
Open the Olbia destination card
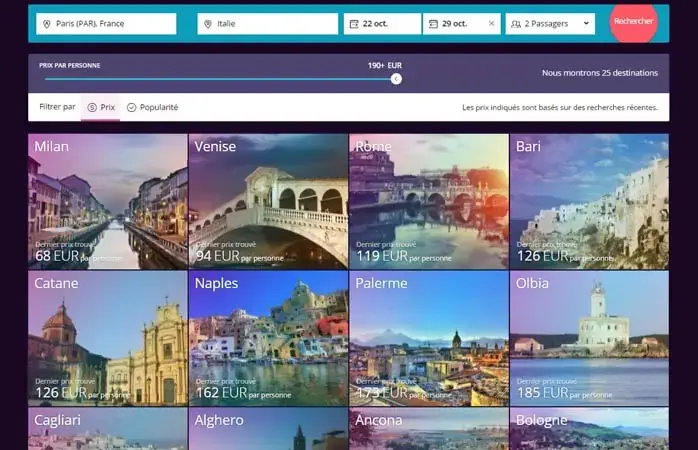[x=589, y=339]
